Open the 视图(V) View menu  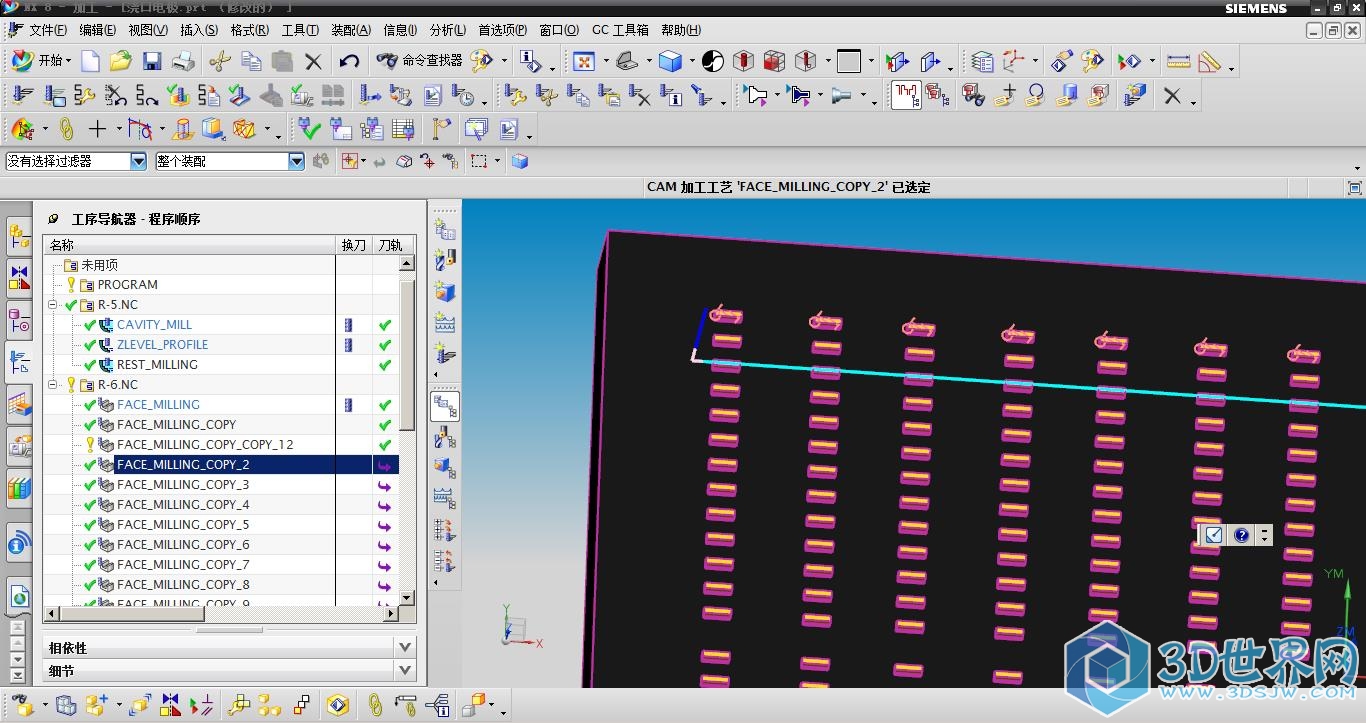(x=149, y=30)
